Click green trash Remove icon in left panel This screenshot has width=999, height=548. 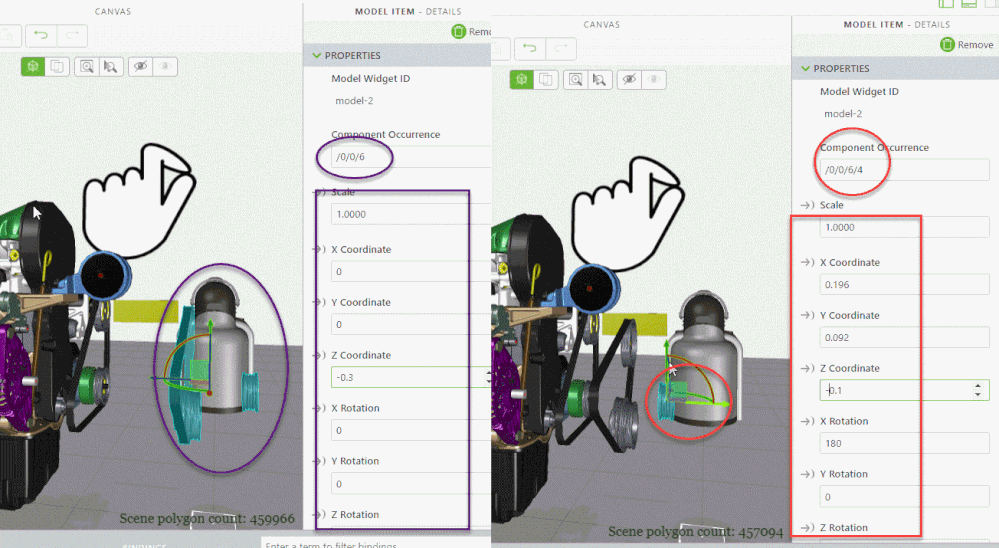pos(459,31)
